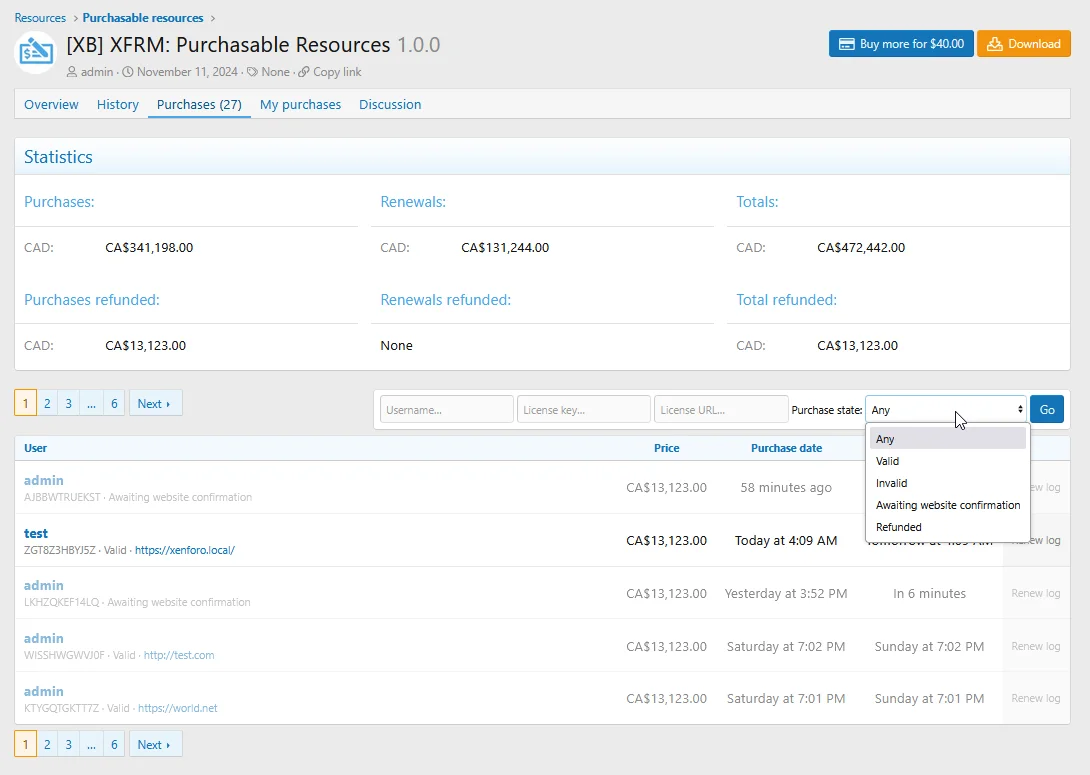This screenshot has height=775, width=1090.
Task: Open the Purchase state dropdown
Action: [x=945, y=409]
